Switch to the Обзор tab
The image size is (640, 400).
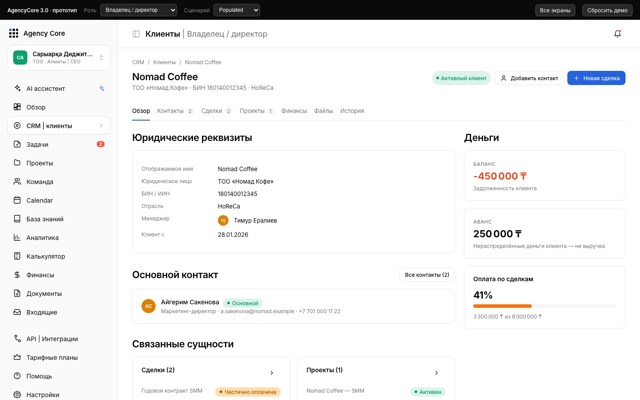click(141, 111)
